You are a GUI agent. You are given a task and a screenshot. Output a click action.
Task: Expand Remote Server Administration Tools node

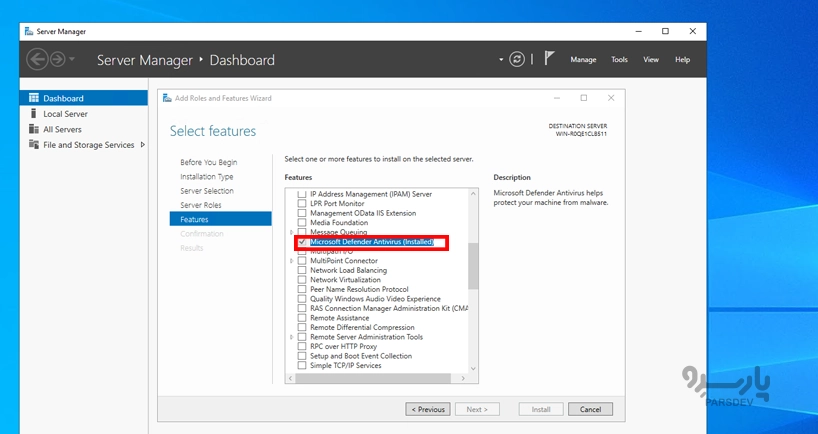pos(292,337)
